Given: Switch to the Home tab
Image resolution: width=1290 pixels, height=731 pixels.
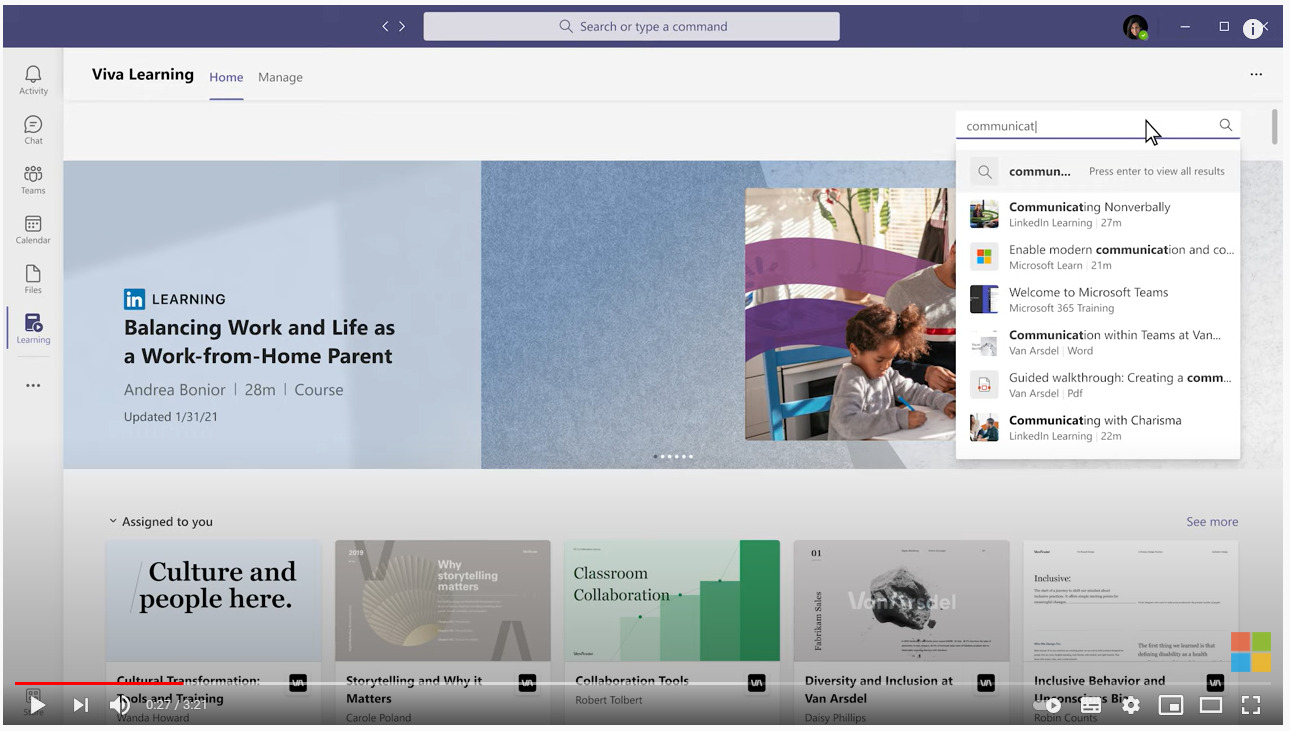Looking at the screenshot, I should tap(226, 77).
